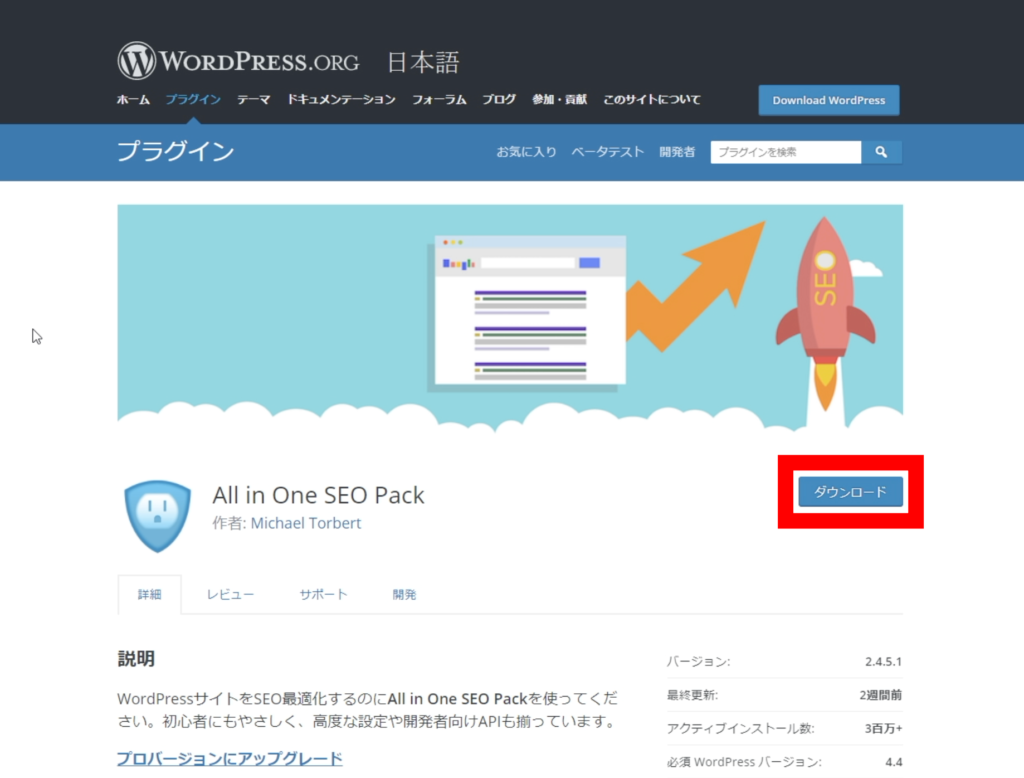Image resolution: width=1024 pixels, height=778 pixels.
Task: Click the 最終更新: label
Action: click(692, 695)
